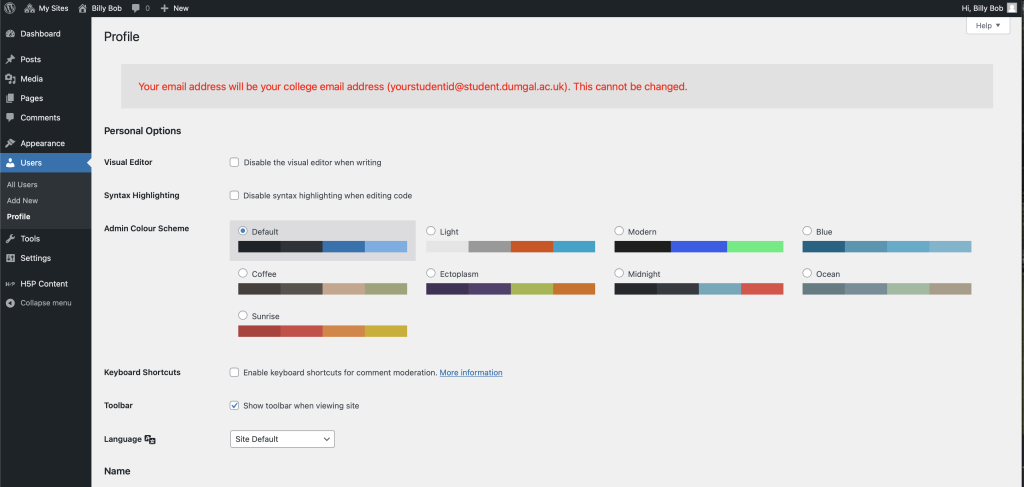Click the H5P Content icon
This screenshot has width=1024, height=487.
click(x=10, y=284)
